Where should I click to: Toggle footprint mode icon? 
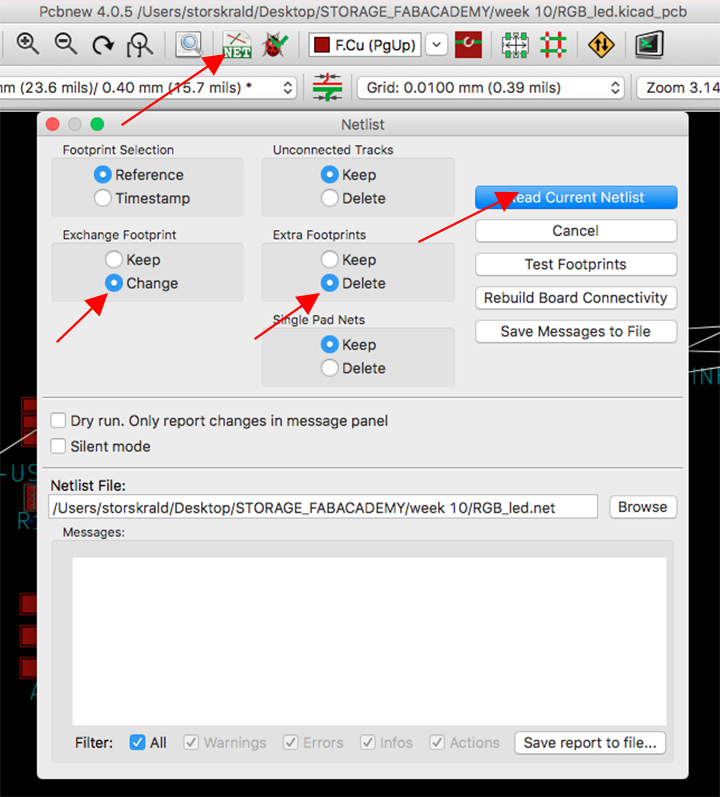[515, 45]
